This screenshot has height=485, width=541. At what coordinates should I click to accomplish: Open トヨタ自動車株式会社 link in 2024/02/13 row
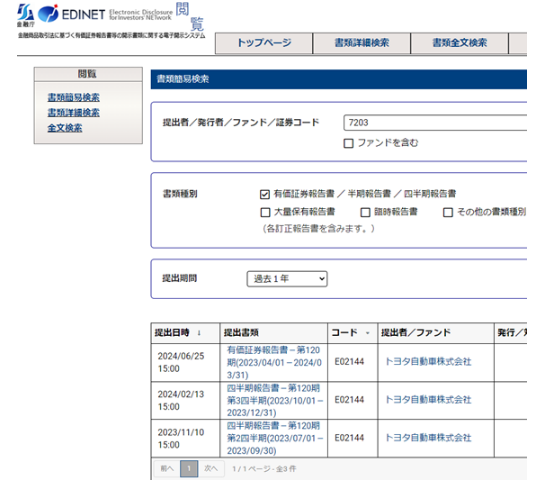428,400
